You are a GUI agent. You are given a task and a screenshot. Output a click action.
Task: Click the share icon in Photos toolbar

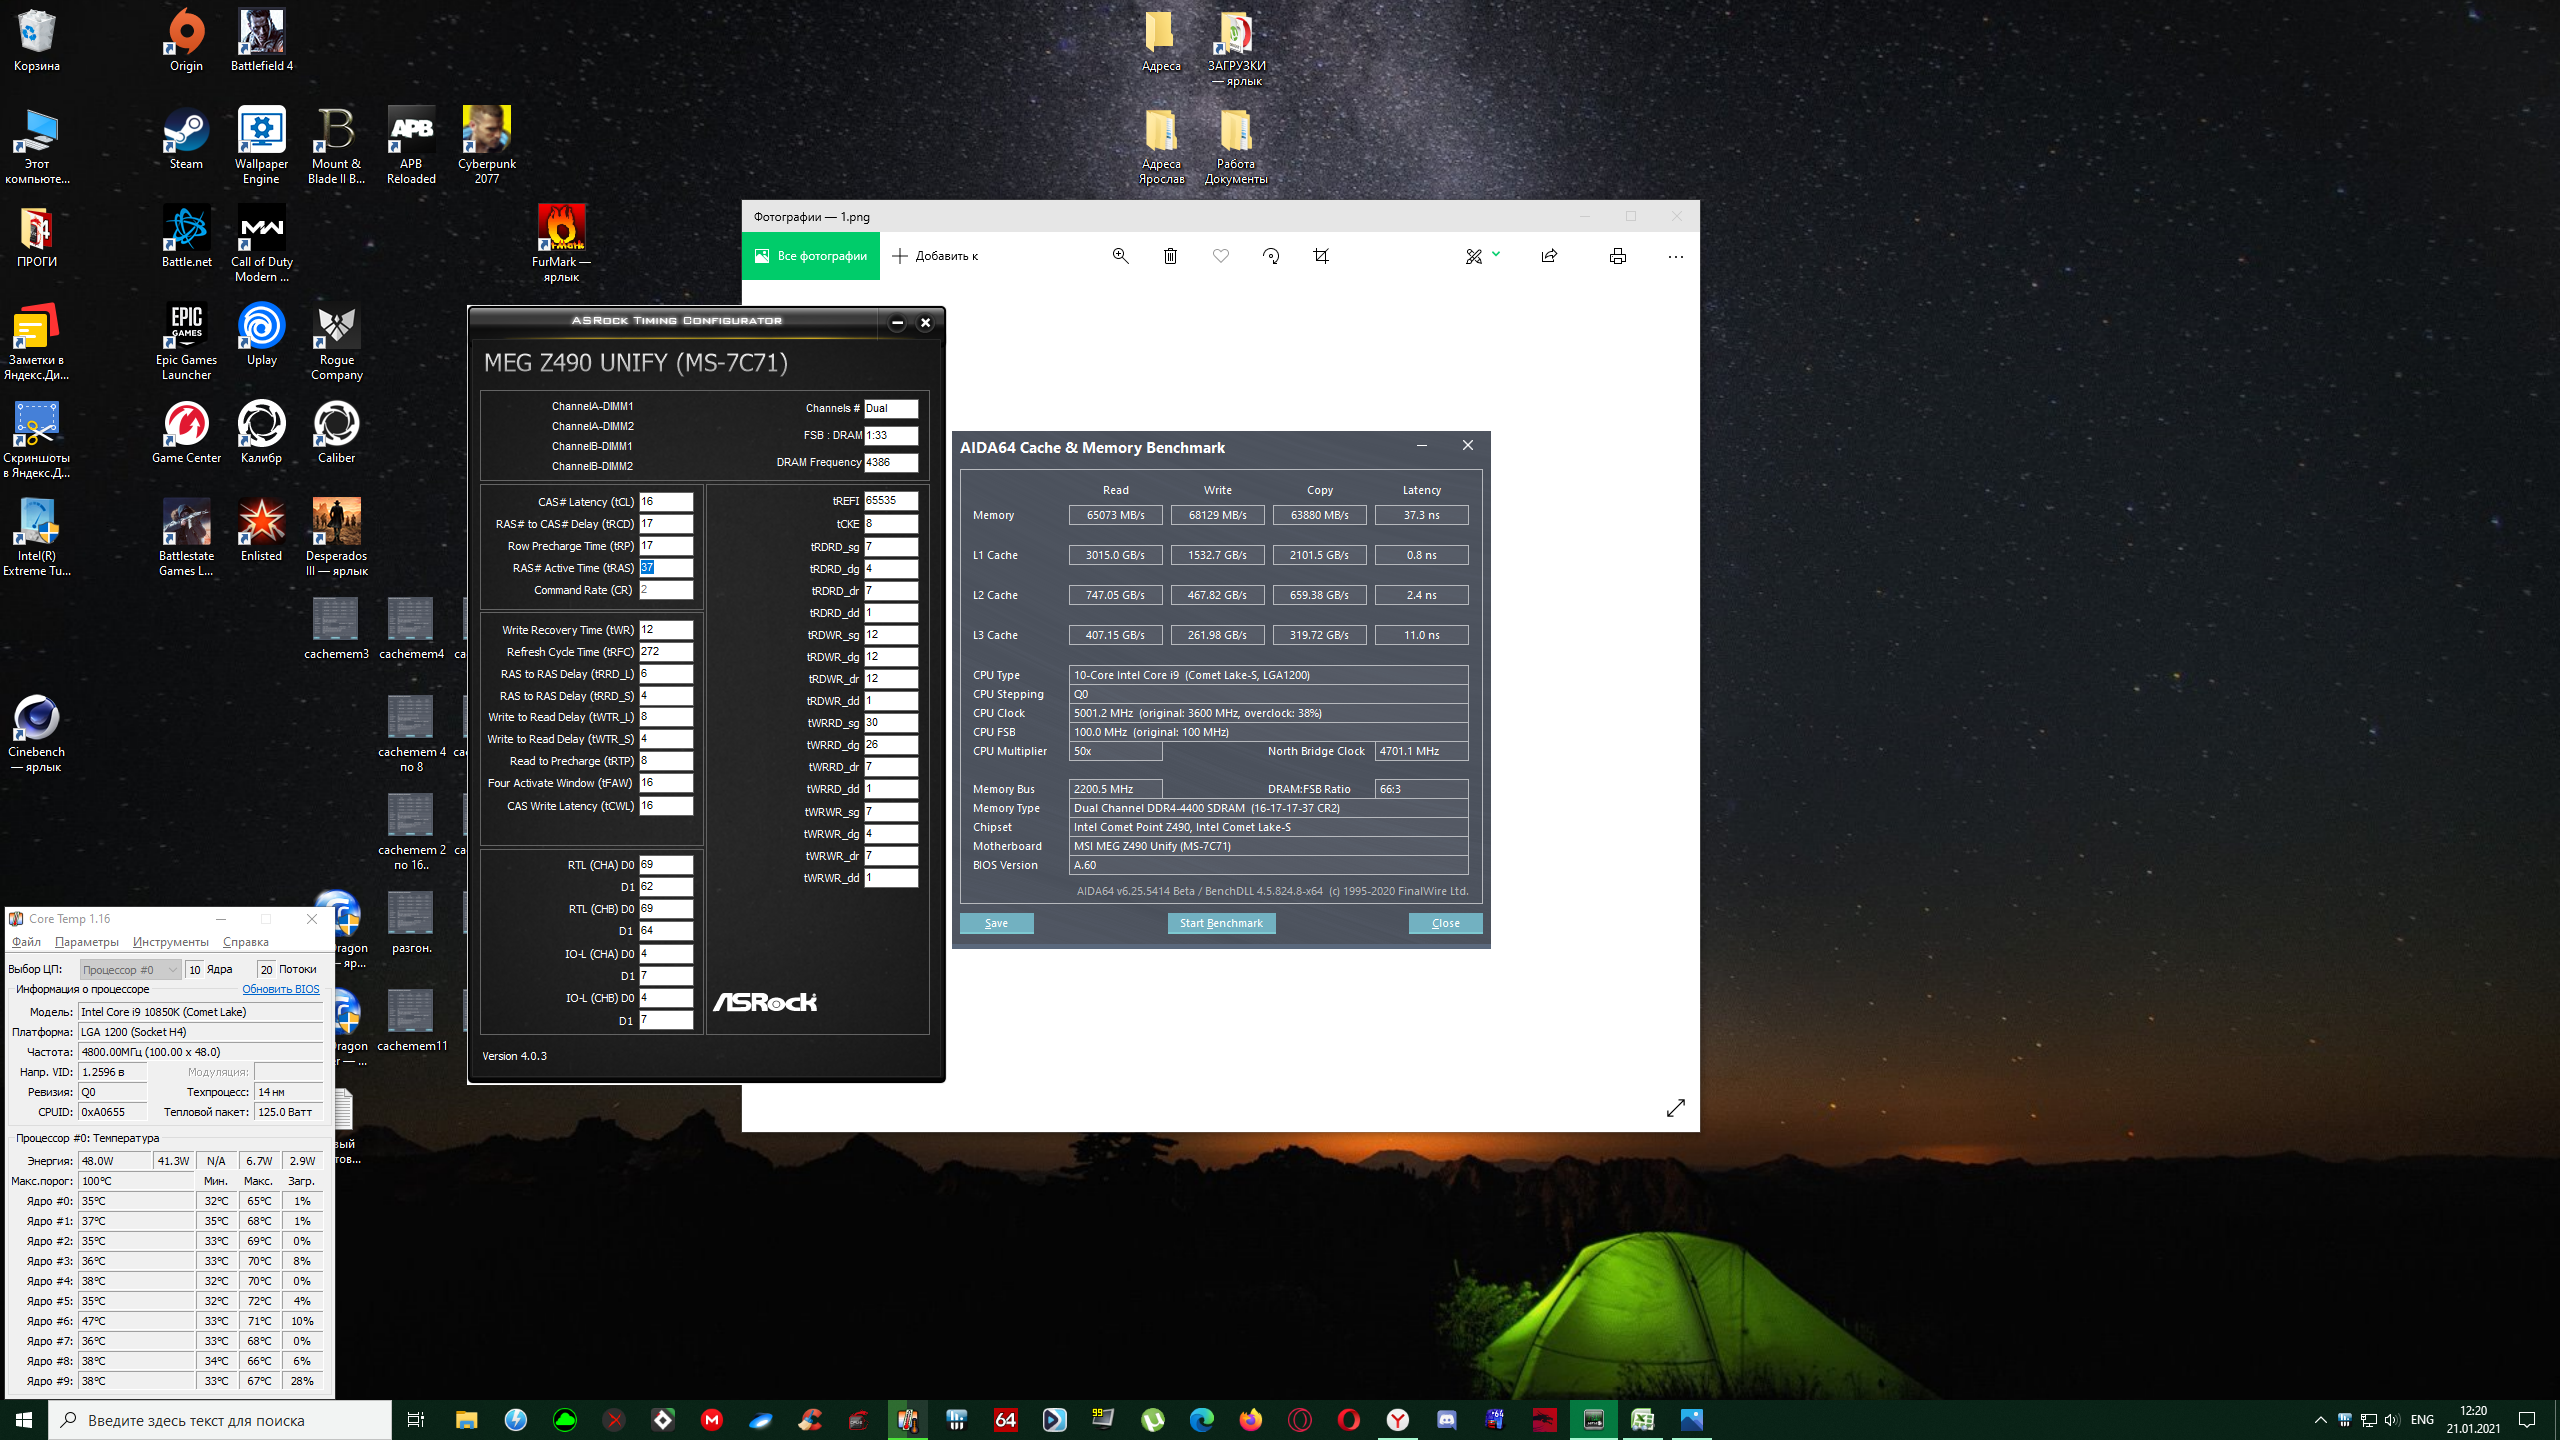click(1549, 256)
